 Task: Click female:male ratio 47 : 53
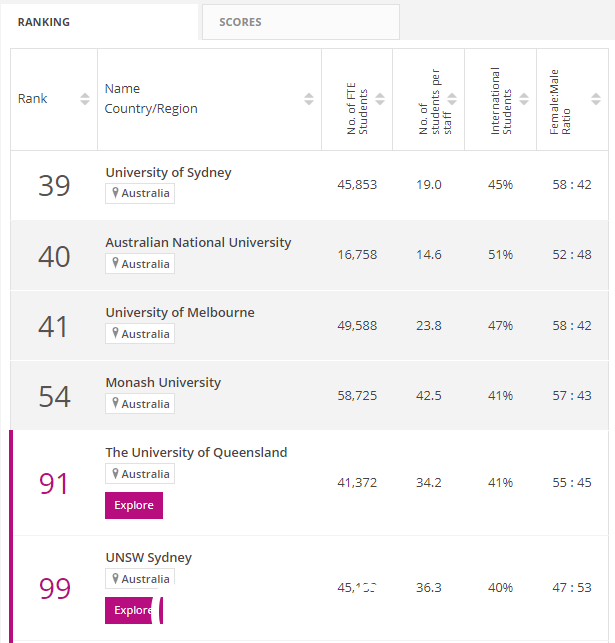(572, 588)
